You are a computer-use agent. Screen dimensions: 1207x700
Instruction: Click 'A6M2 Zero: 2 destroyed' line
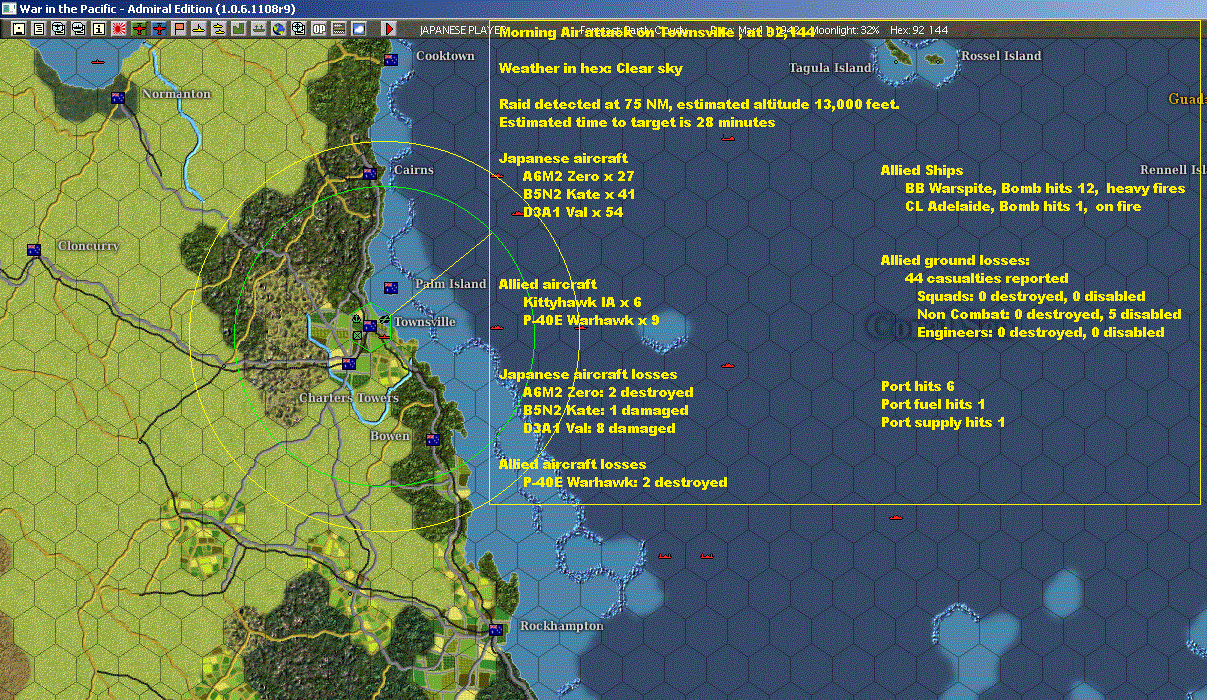(608, 392)
